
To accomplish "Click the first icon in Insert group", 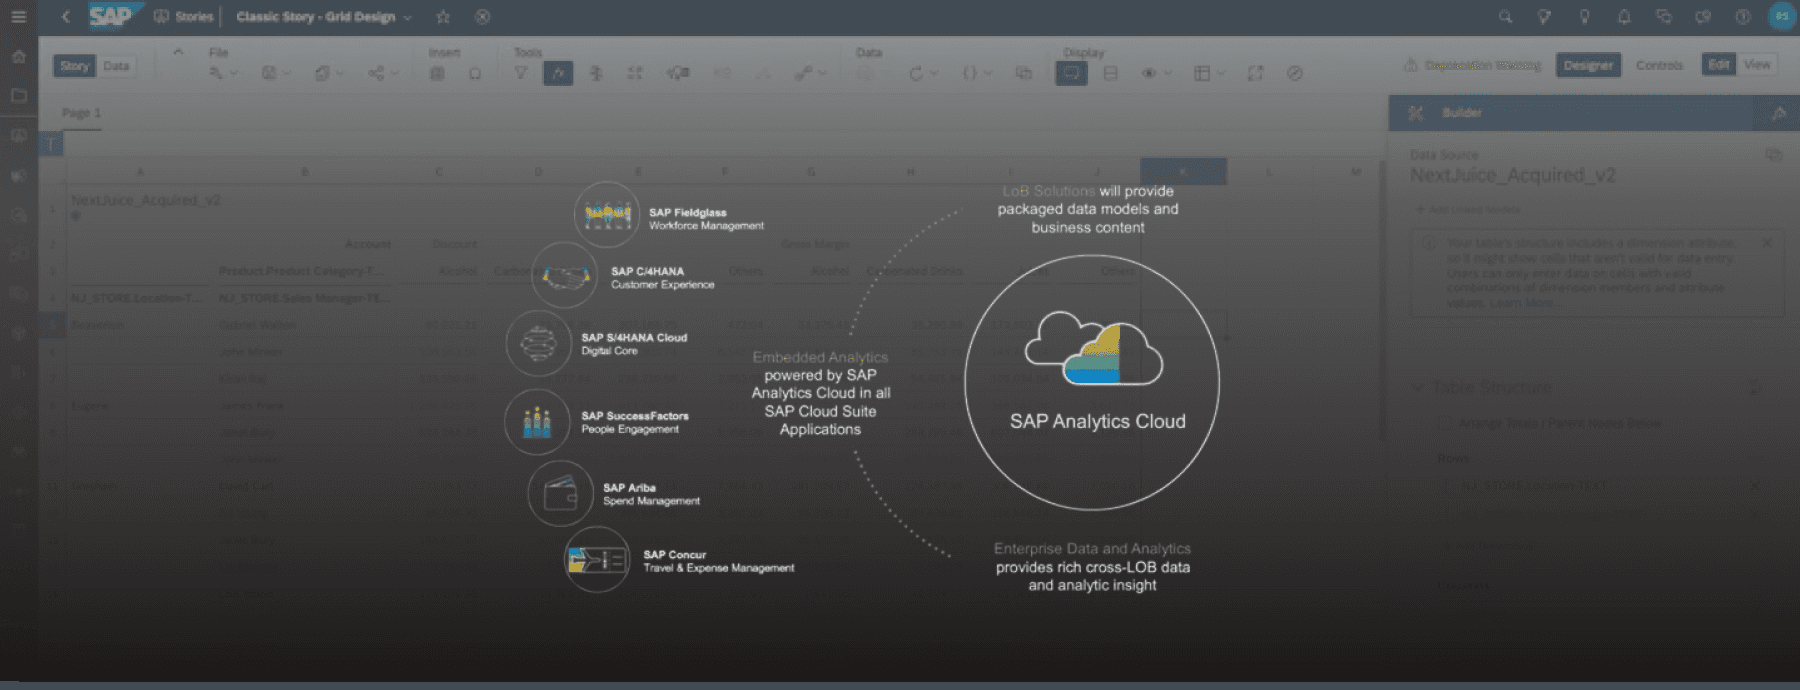I will point(437,73).
